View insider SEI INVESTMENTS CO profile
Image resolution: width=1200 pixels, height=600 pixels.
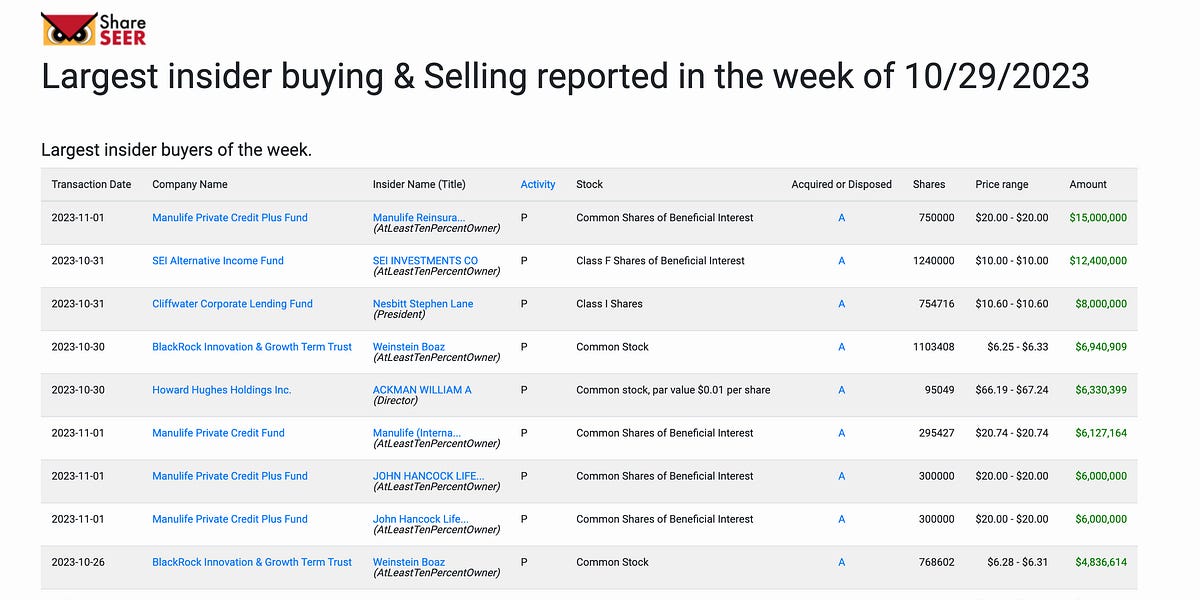(x=425, y=260)
